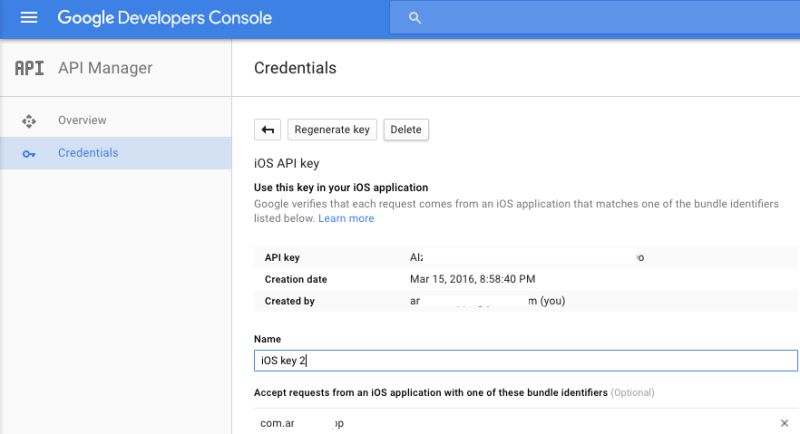Screen dimensions: 800x434
Task: Click the Created by row label
Action: click(289, 301)
